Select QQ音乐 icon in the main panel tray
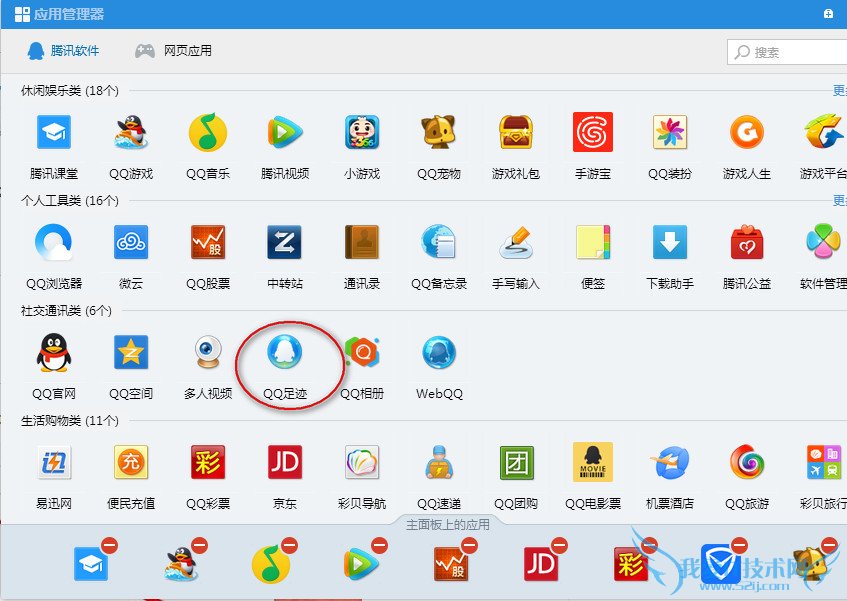Screen dimensions: 847x601 point(271,564)
